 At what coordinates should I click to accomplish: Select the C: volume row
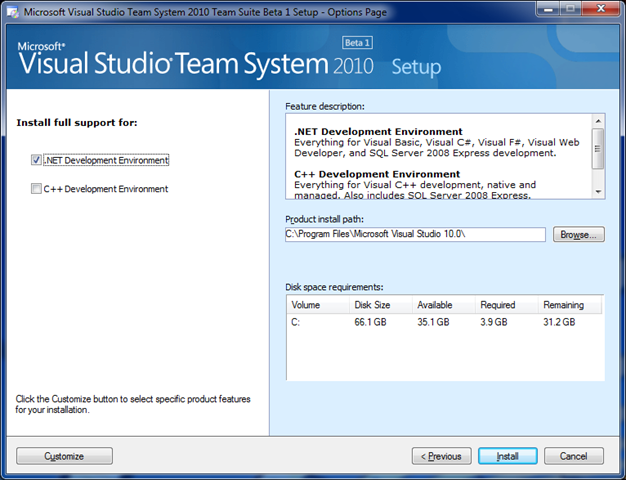point(445,322)
